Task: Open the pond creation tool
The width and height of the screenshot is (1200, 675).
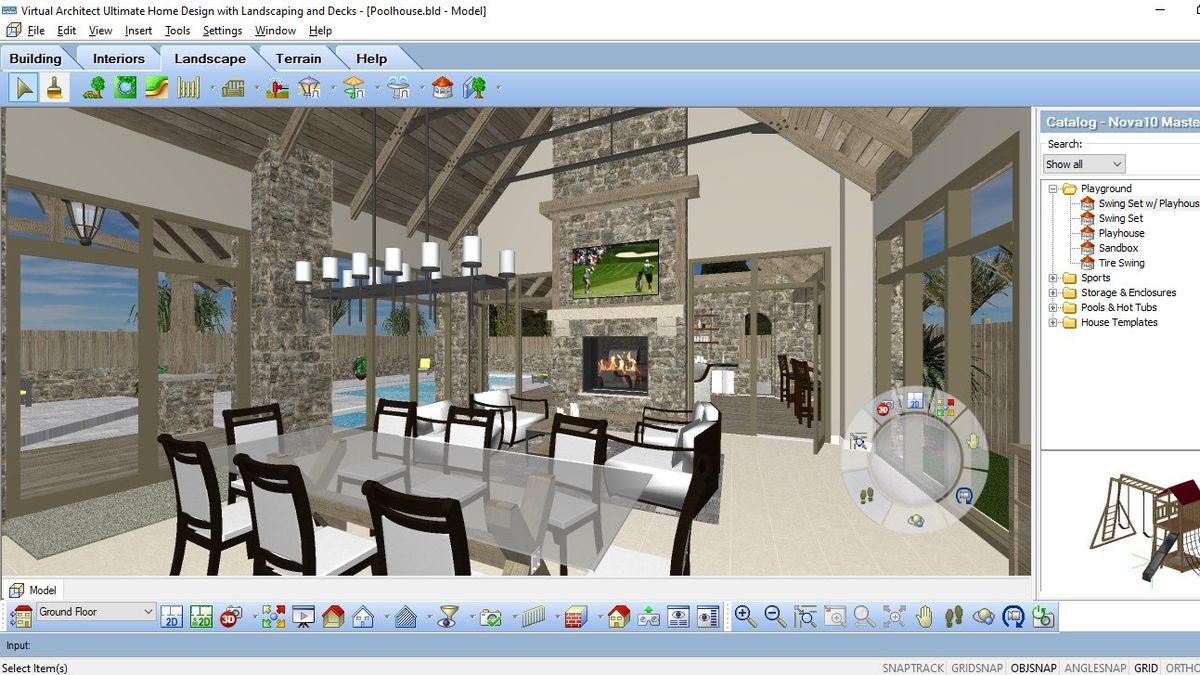Action: pyautogui.click(x=124, y=87)
